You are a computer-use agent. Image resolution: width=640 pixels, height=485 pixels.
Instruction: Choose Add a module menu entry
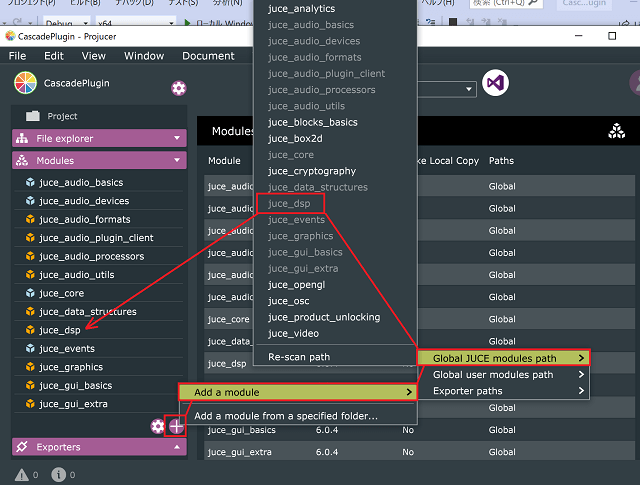pyautogui.click(x=298, y=392)
